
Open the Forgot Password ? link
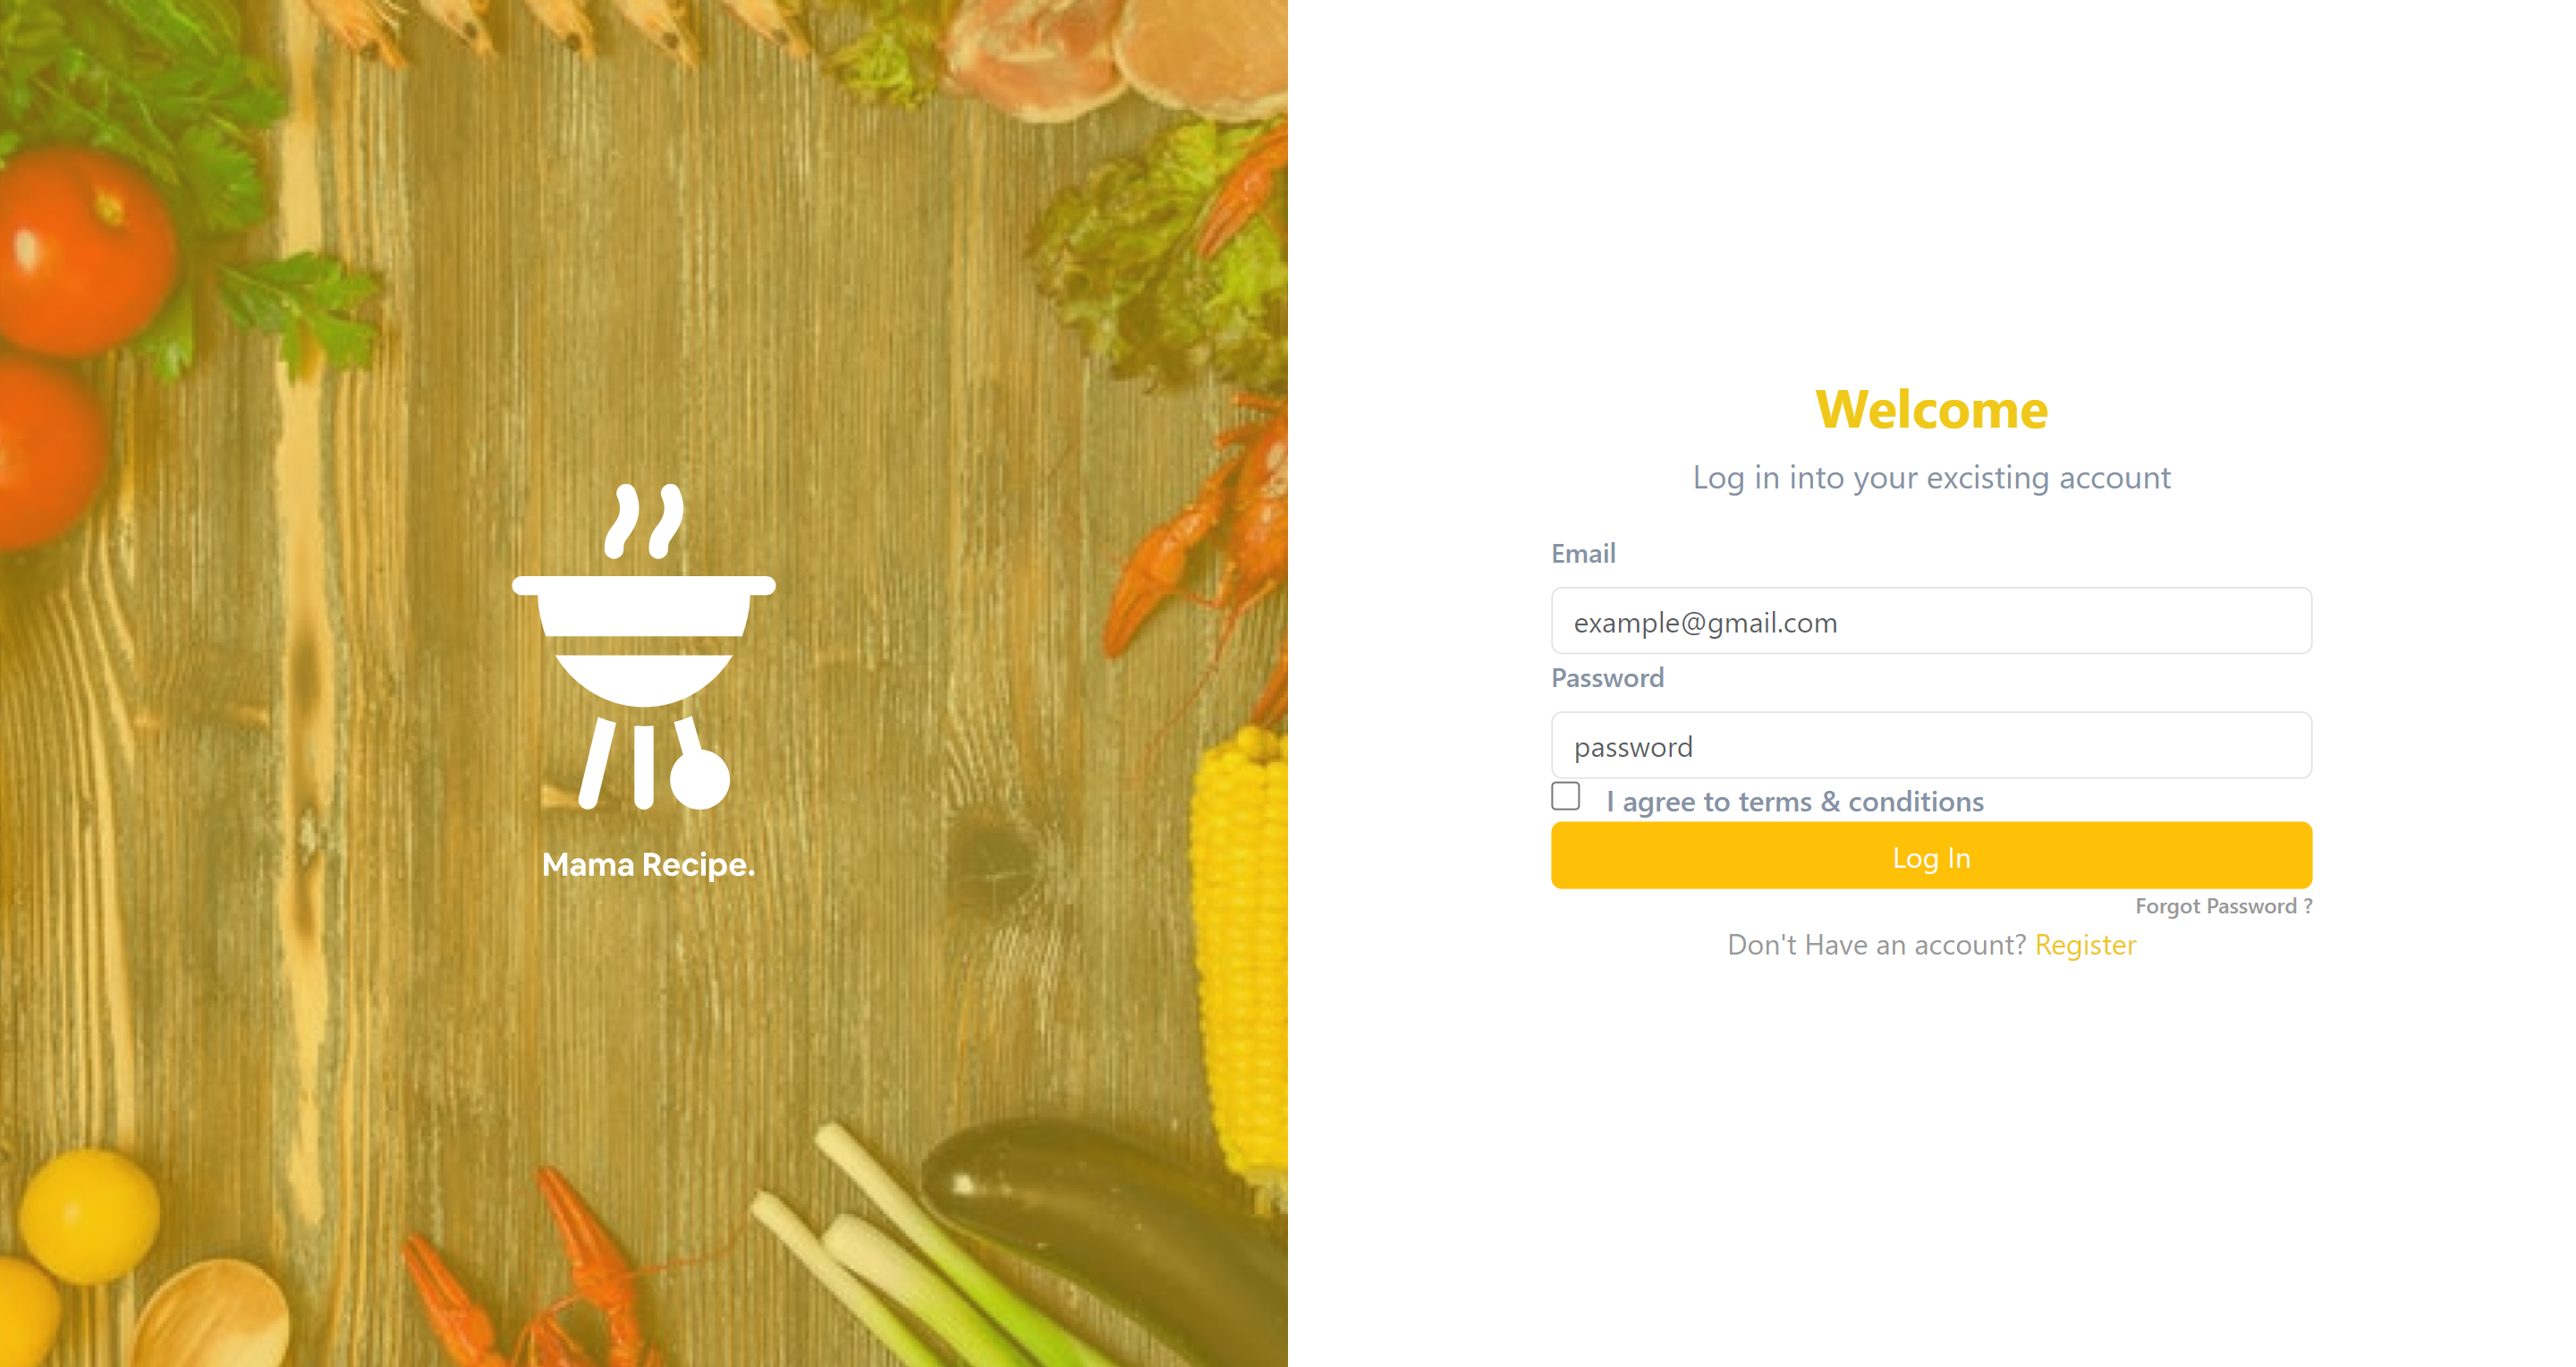coord(2223,906)
